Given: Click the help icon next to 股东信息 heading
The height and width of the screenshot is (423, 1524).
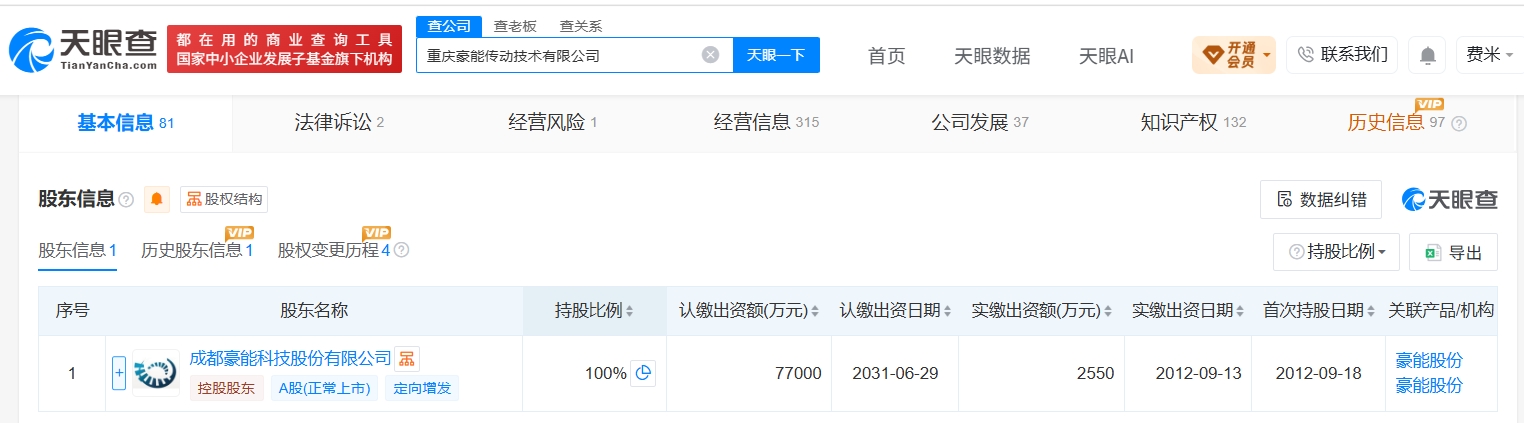Looking at the screenshot, I should click(126, 200).
